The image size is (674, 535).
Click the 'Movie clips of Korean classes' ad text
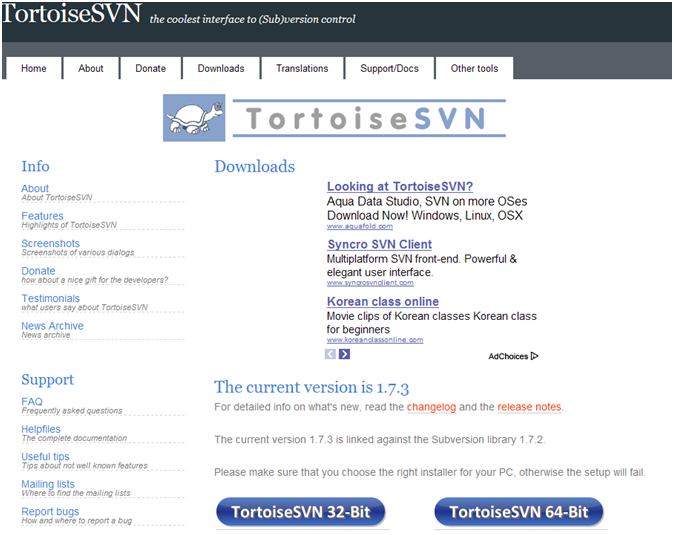tap(432, 316)
